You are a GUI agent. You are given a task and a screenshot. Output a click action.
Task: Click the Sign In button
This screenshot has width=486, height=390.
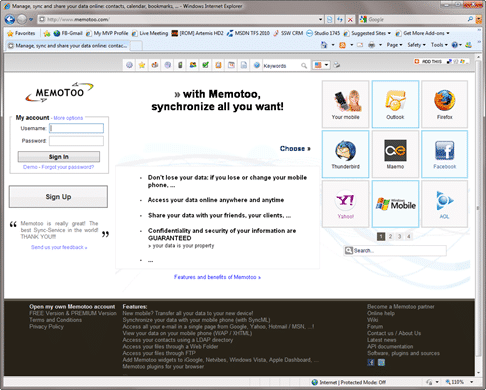pyautogui.click(x=59, y=157)
